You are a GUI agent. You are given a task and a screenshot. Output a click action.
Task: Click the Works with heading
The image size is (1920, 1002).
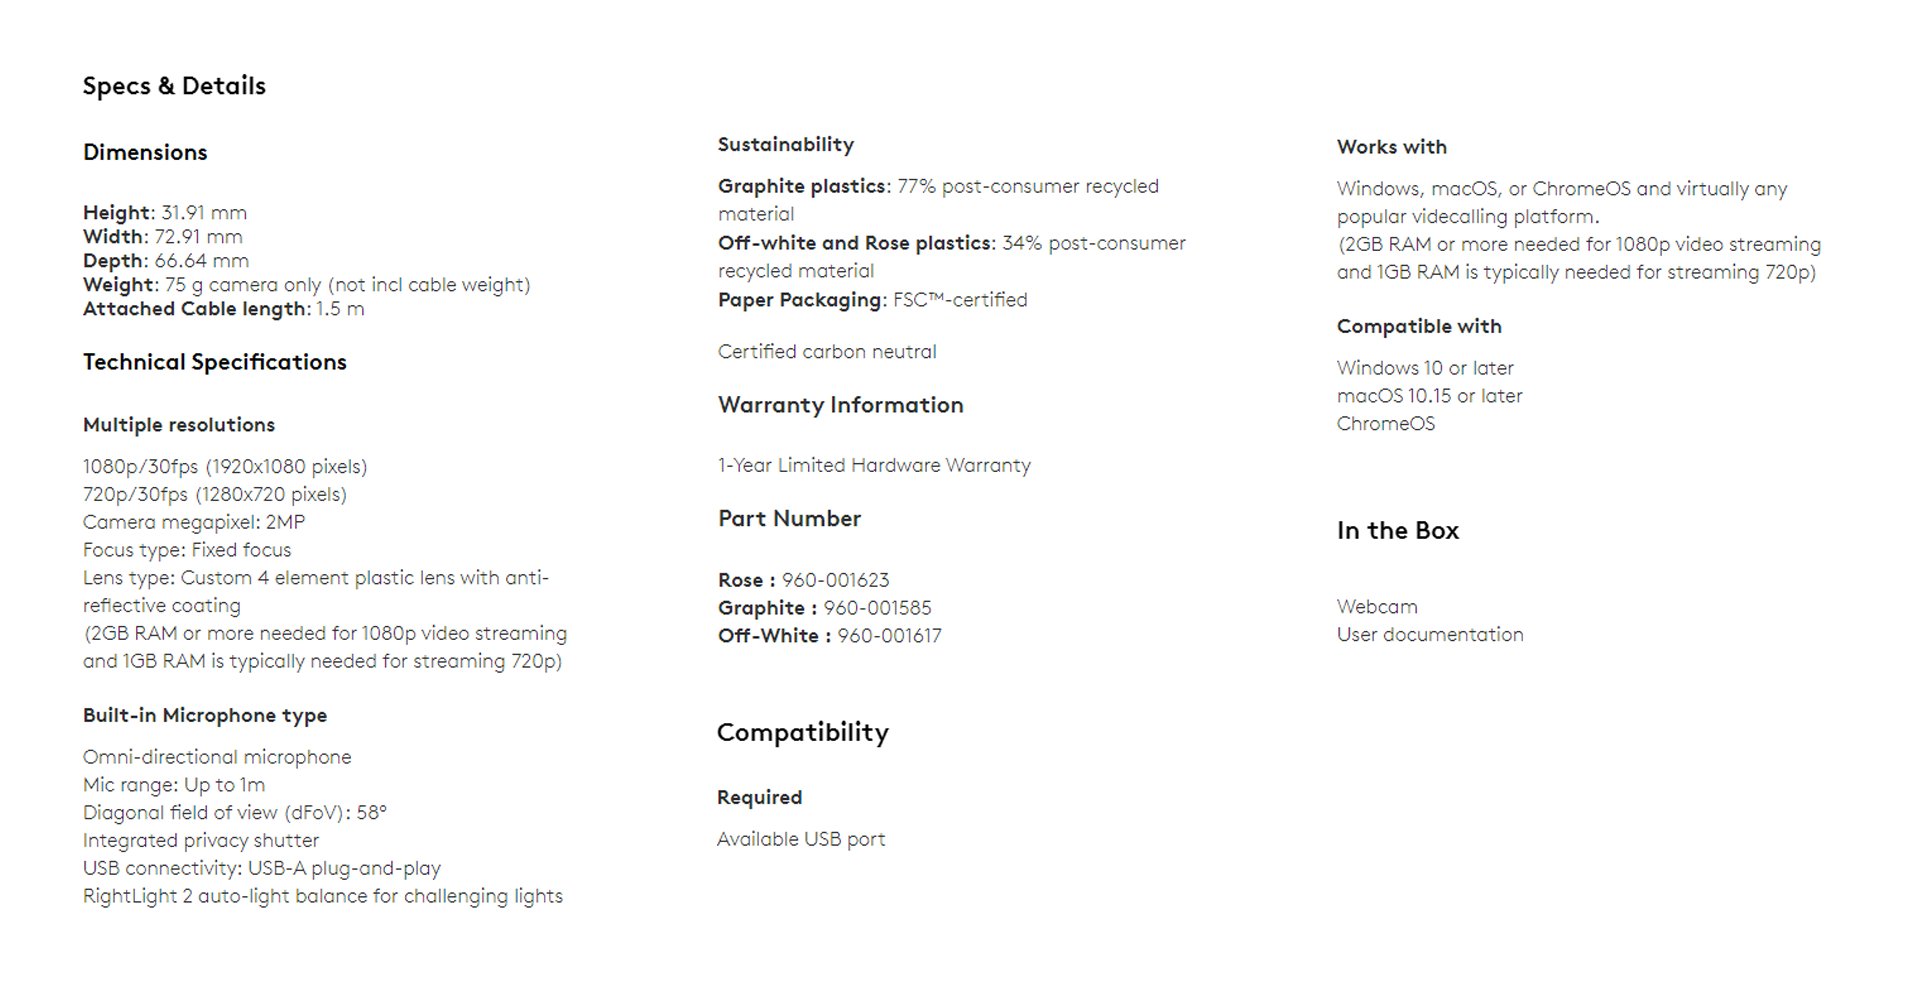[x=1392, y=147]
